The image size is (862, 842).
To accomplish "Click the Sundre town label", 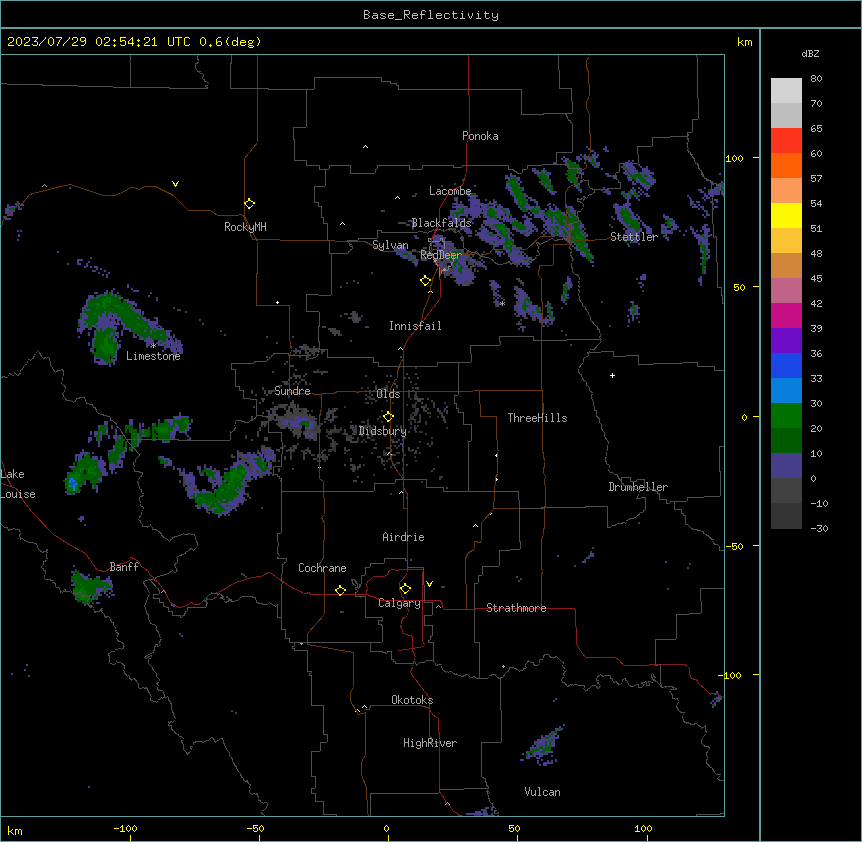I will pyautogui.click(x=292, y=391).
